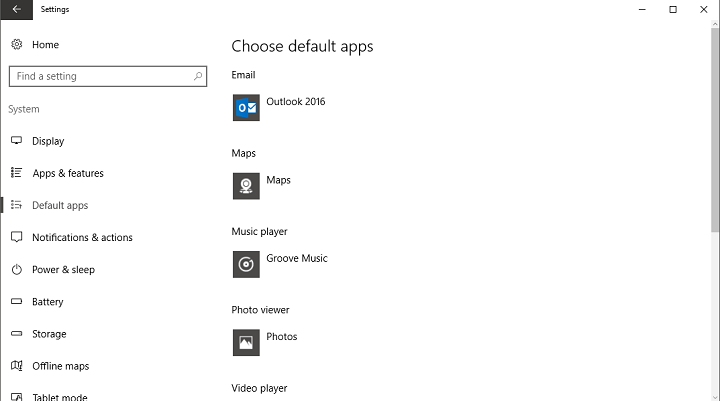Click the Power & sleep power icon
The image size is (720, 401).
(x=17, y=269)
